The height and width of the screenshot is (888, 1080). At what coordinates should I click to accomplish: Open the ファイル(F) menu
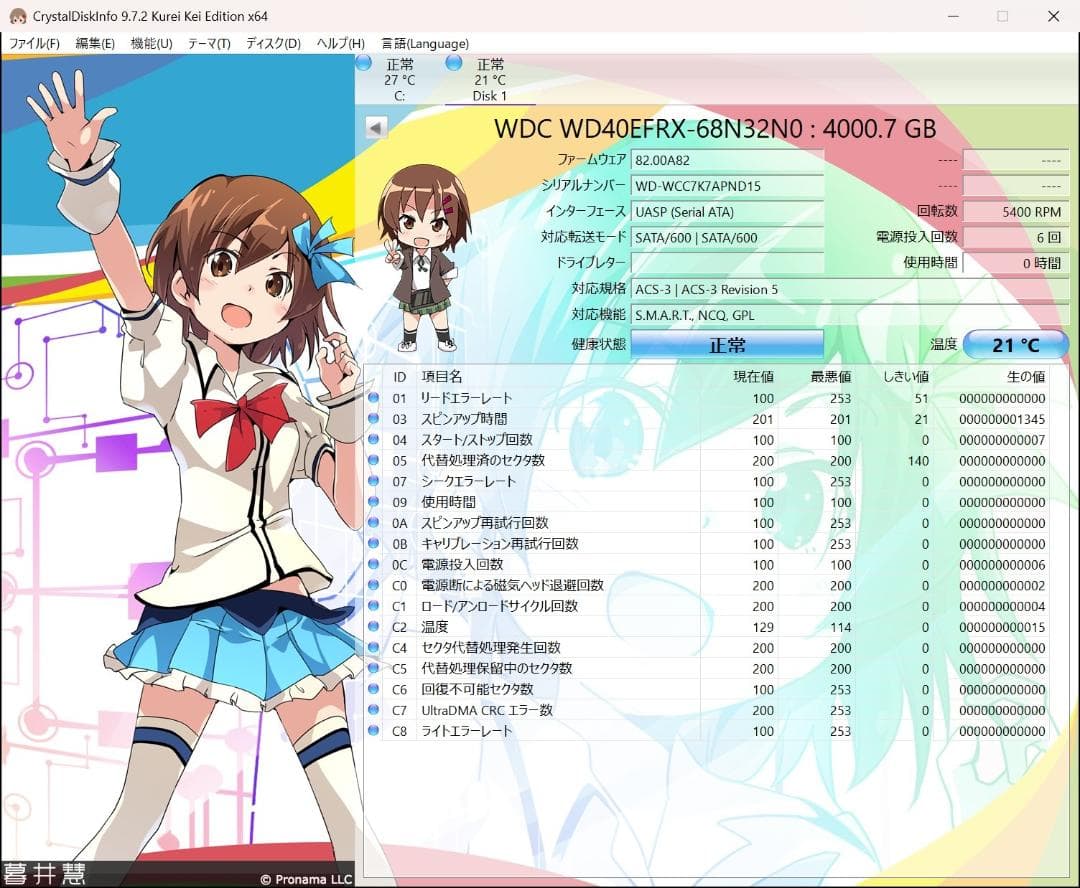click(x=34, y=43)
